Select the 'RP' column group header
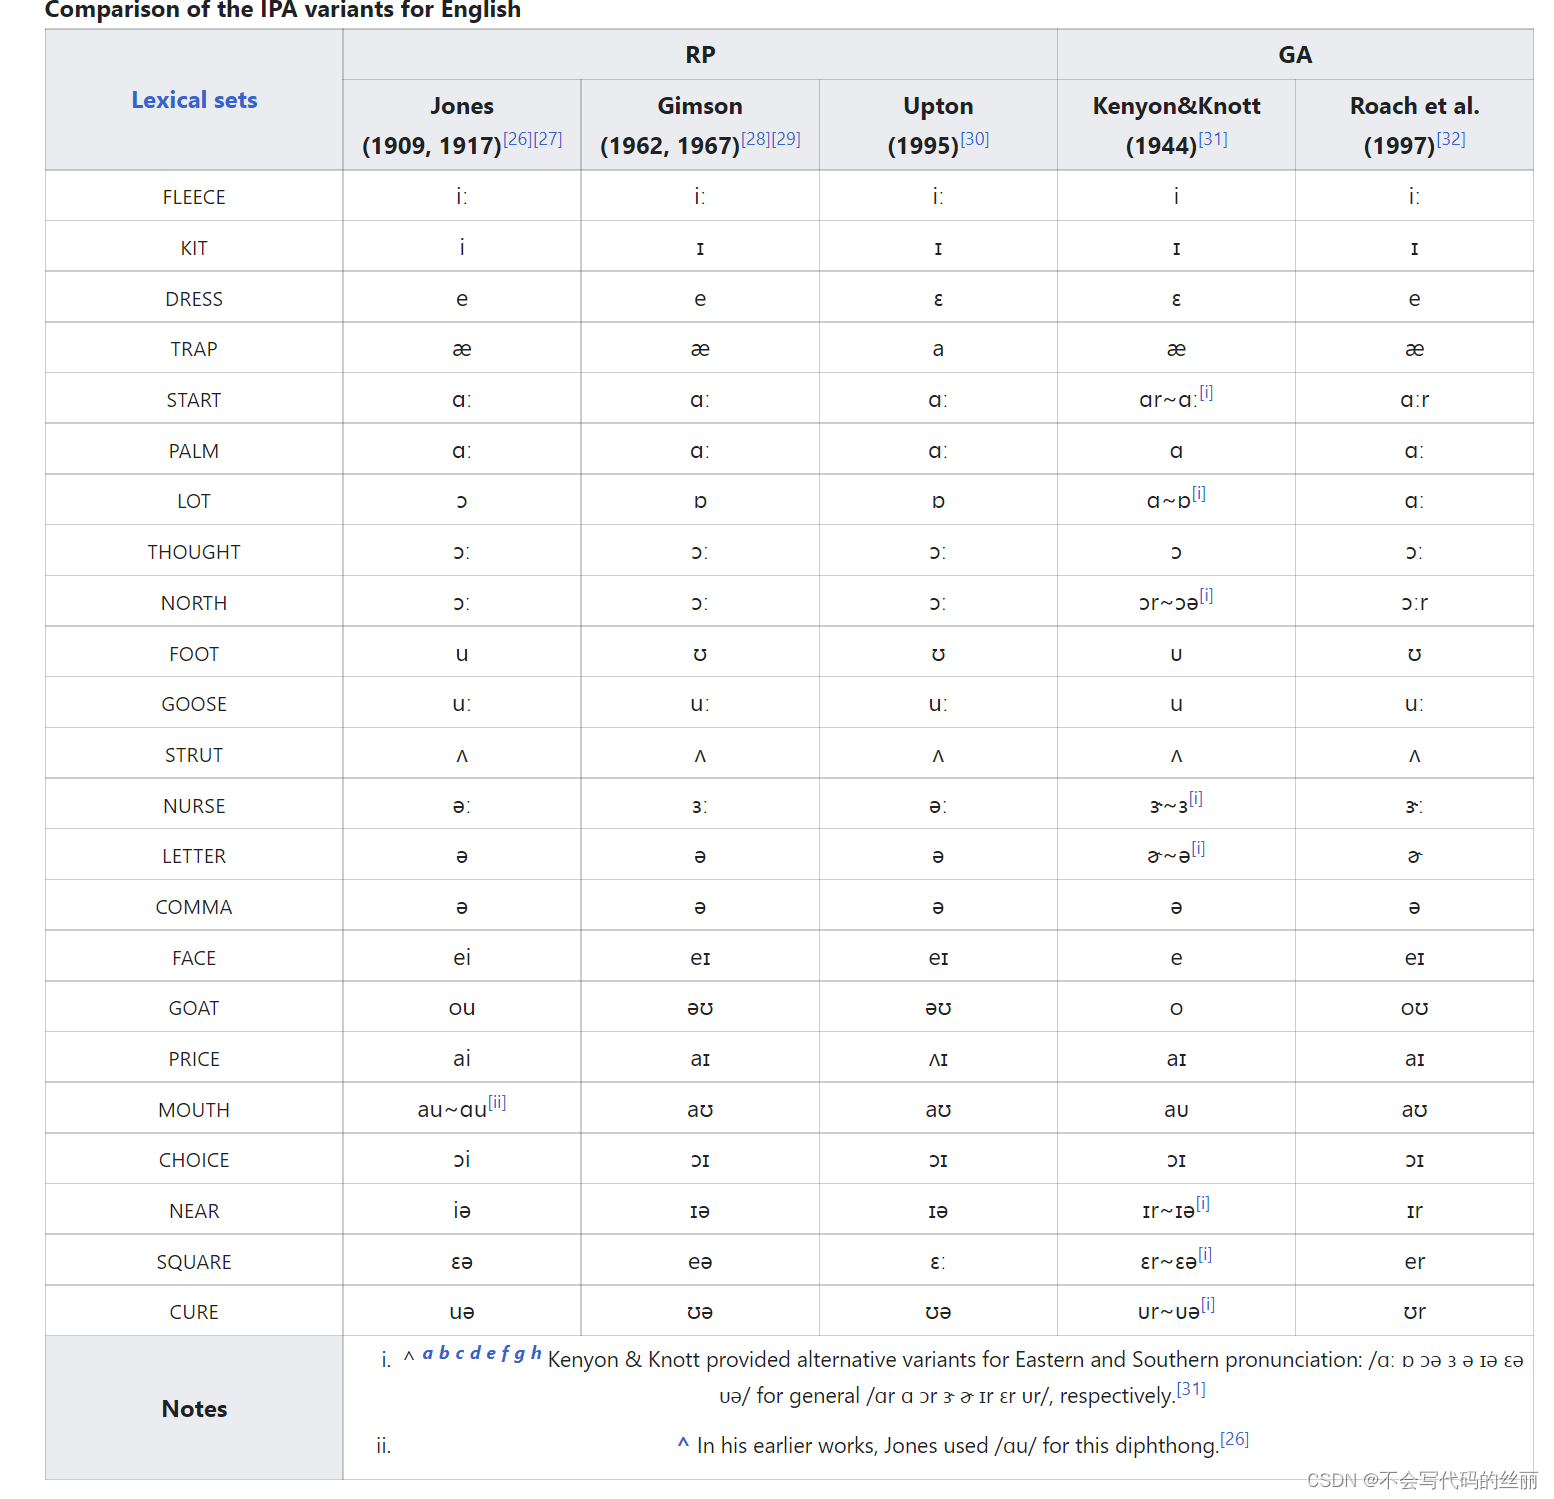Viewport: 1554px width, 1499px height. (x=700, y=55)
